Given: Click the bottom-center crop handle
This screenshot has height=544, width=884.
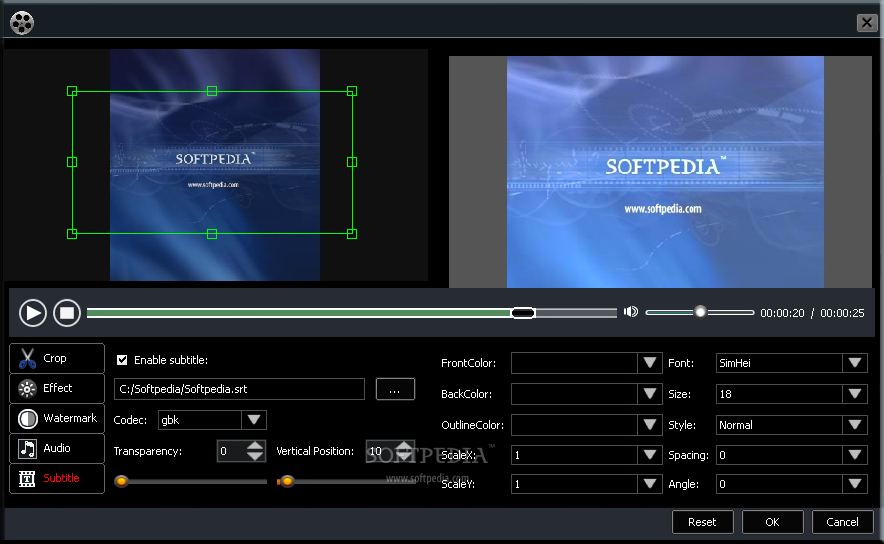Looking at the screenshot, I should click(x=212, y=233).
